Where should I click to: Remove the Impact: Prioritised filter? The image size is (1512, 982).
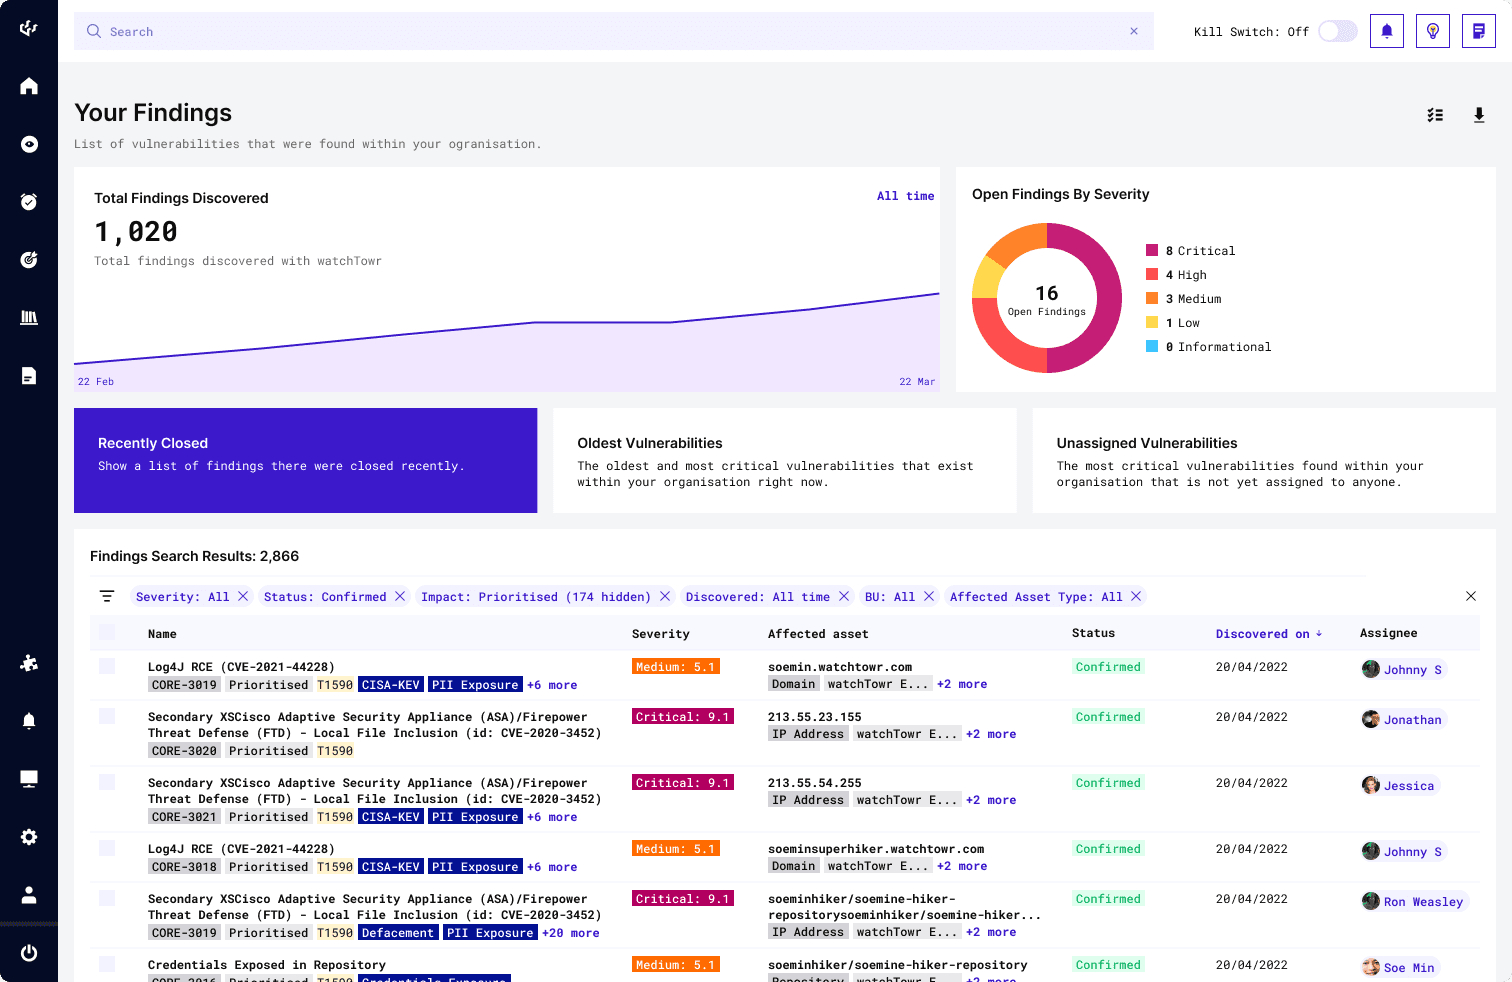point(665,596)
